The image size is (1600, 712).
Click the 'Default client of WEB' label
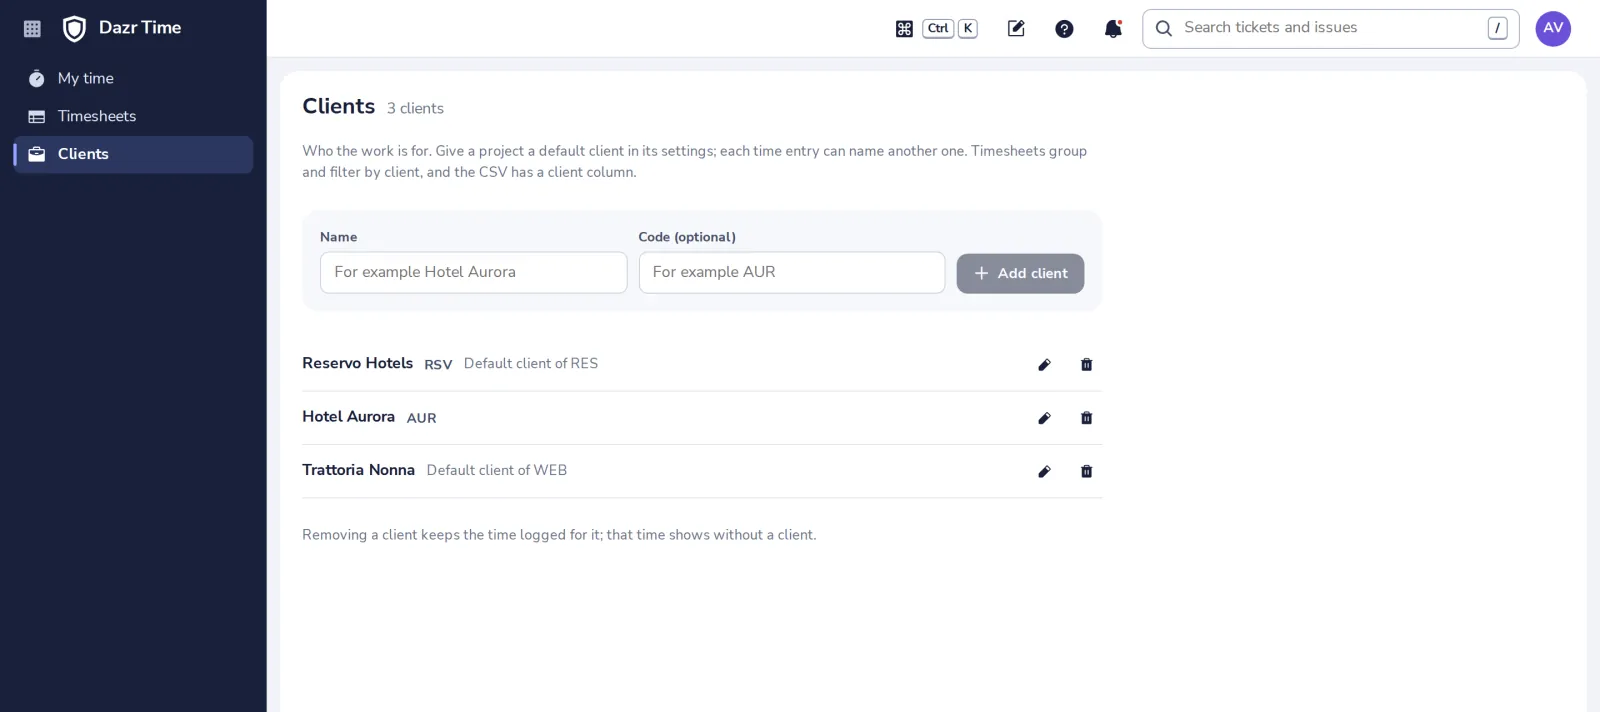tap(497, 470)
